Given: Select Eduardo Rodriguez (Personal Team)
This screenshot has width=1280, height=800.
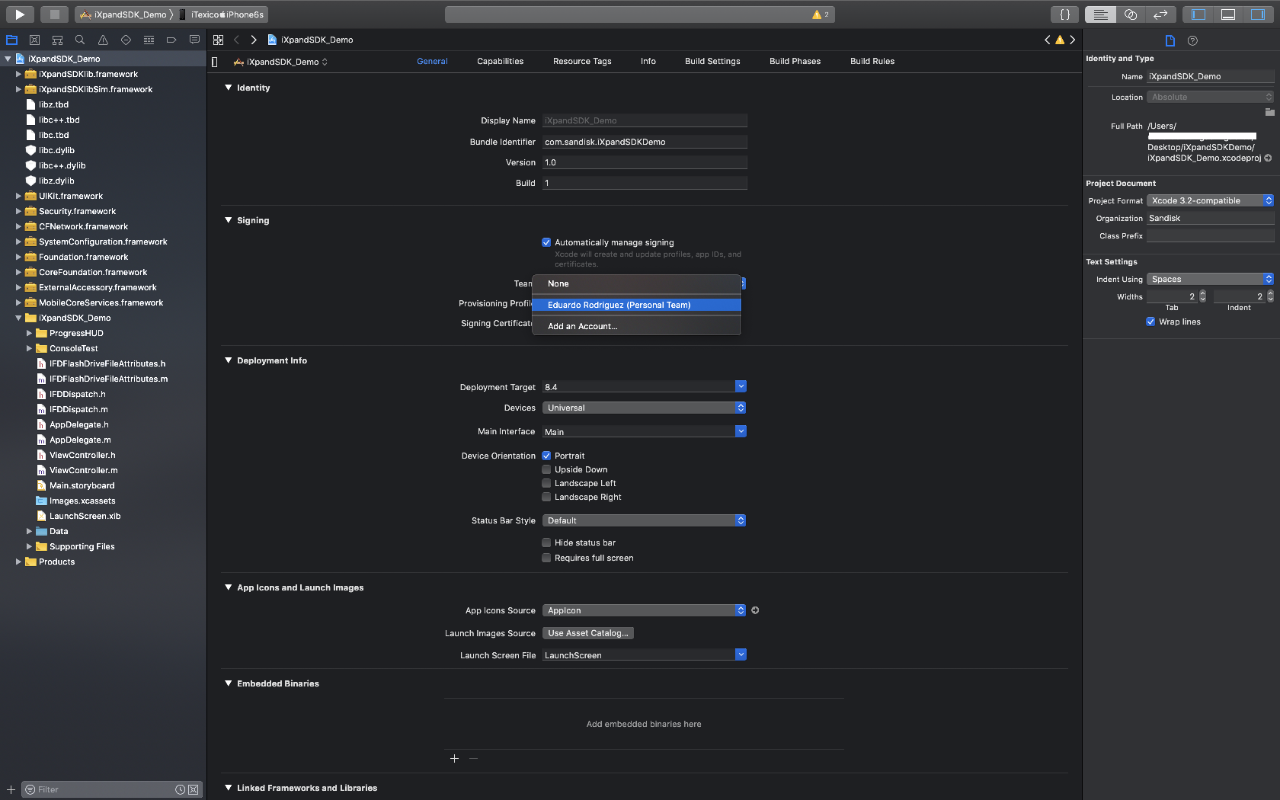Looking at the screenshot, I should 637,305.
